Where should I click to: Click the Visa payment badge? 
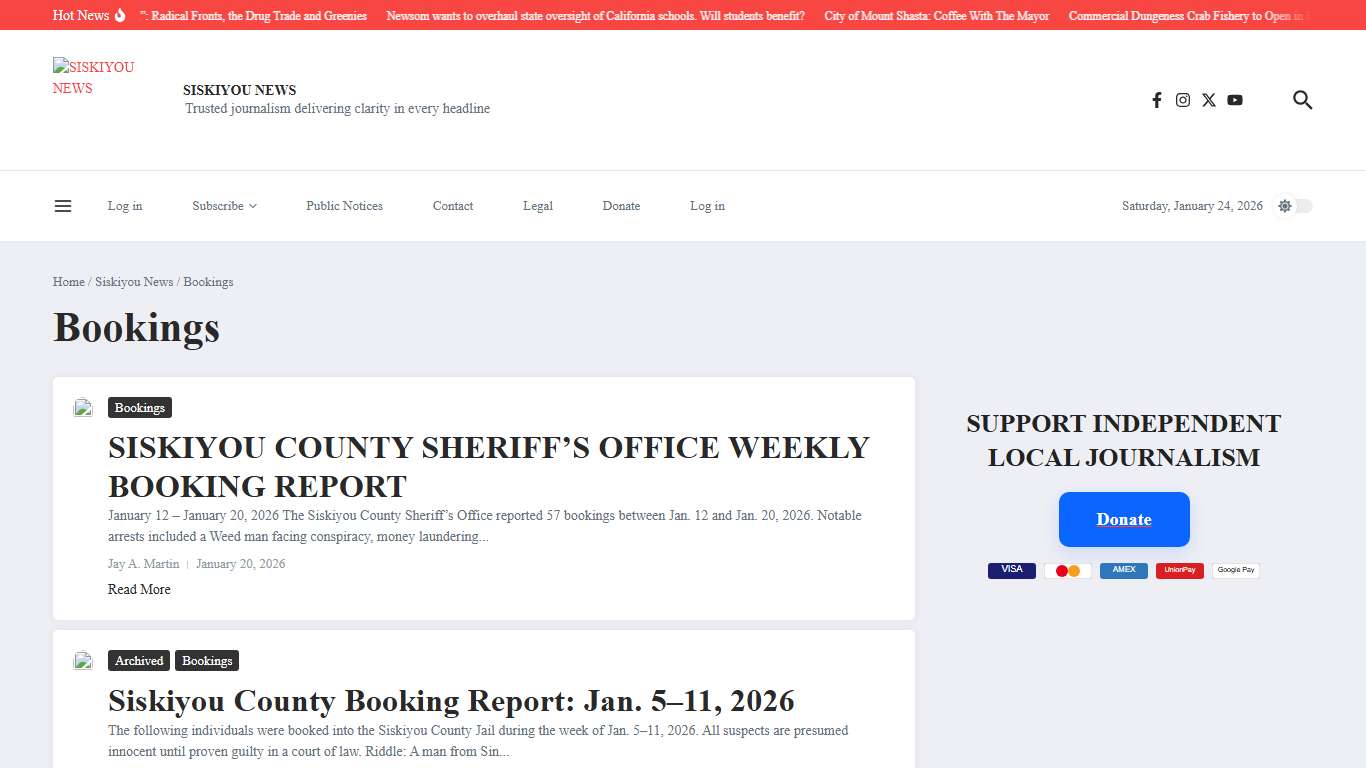(1011, 570)
